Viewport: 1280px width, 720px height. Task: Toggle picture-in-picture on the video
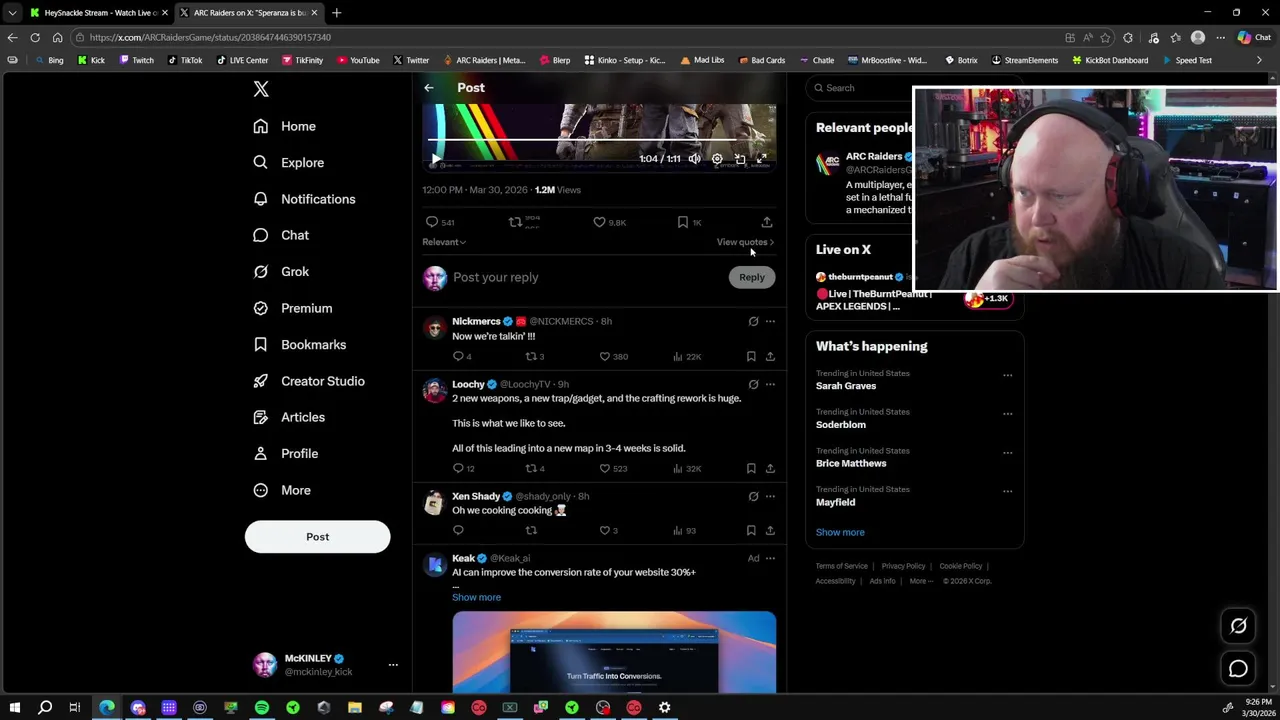point(740,159)
